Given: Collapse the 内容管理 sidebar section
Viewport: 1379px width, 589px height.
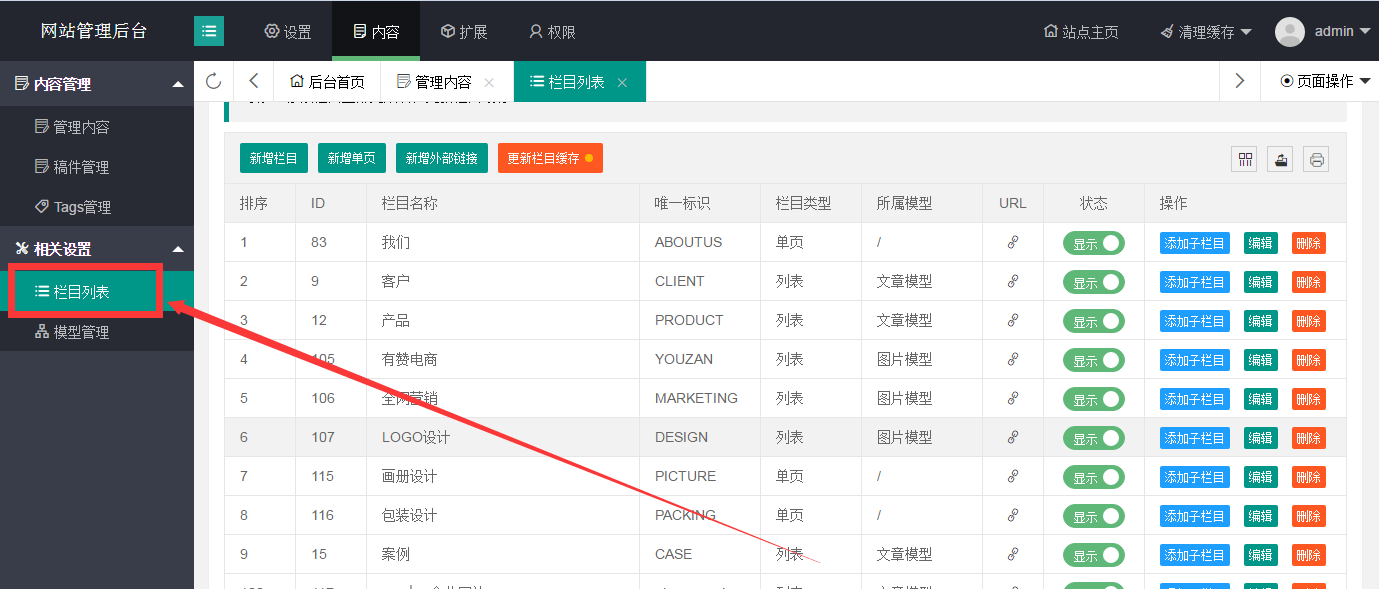Looking at the screenshot, I should coord(178,85).
